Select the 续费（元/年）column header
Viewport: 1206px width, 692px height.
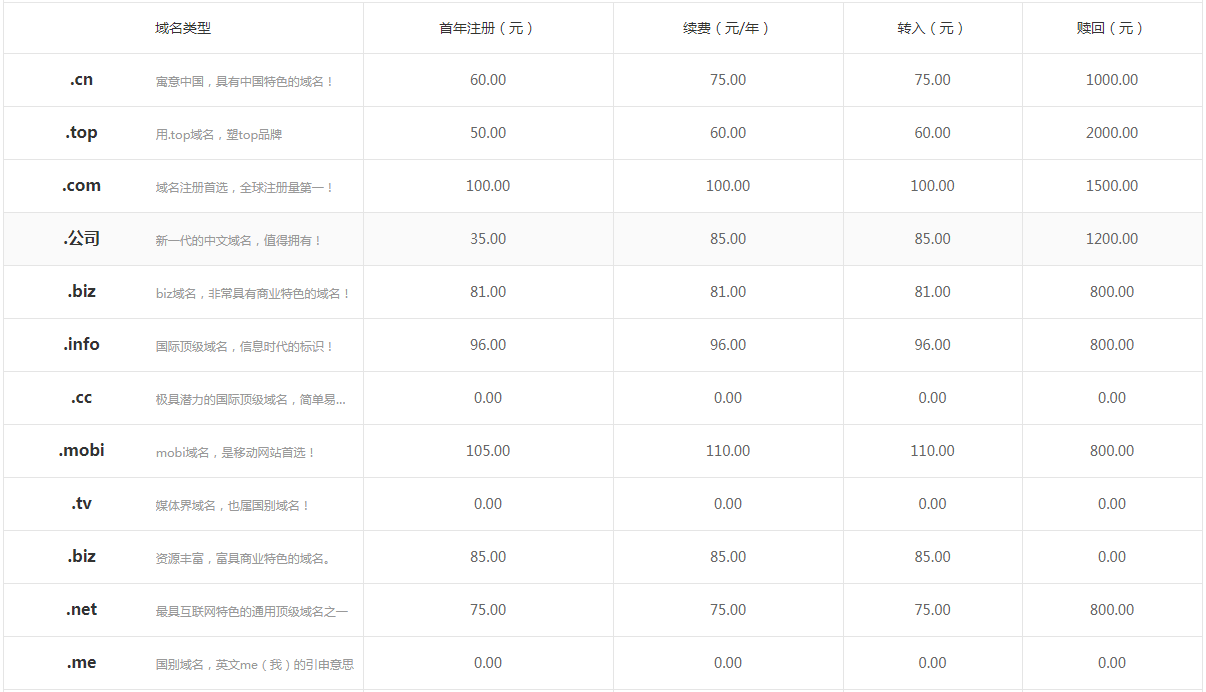point(727,28)
